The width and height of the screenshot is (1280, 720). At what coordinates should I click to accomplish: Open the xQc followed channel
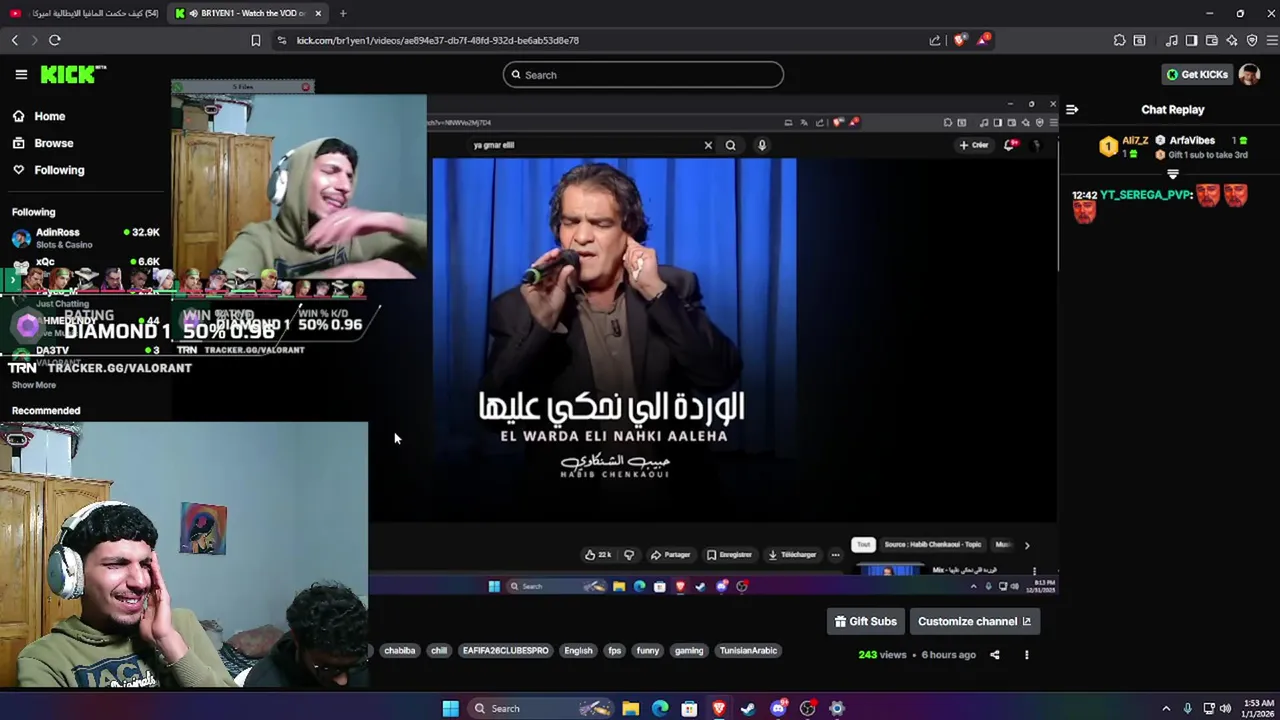[x=86, y=262]
